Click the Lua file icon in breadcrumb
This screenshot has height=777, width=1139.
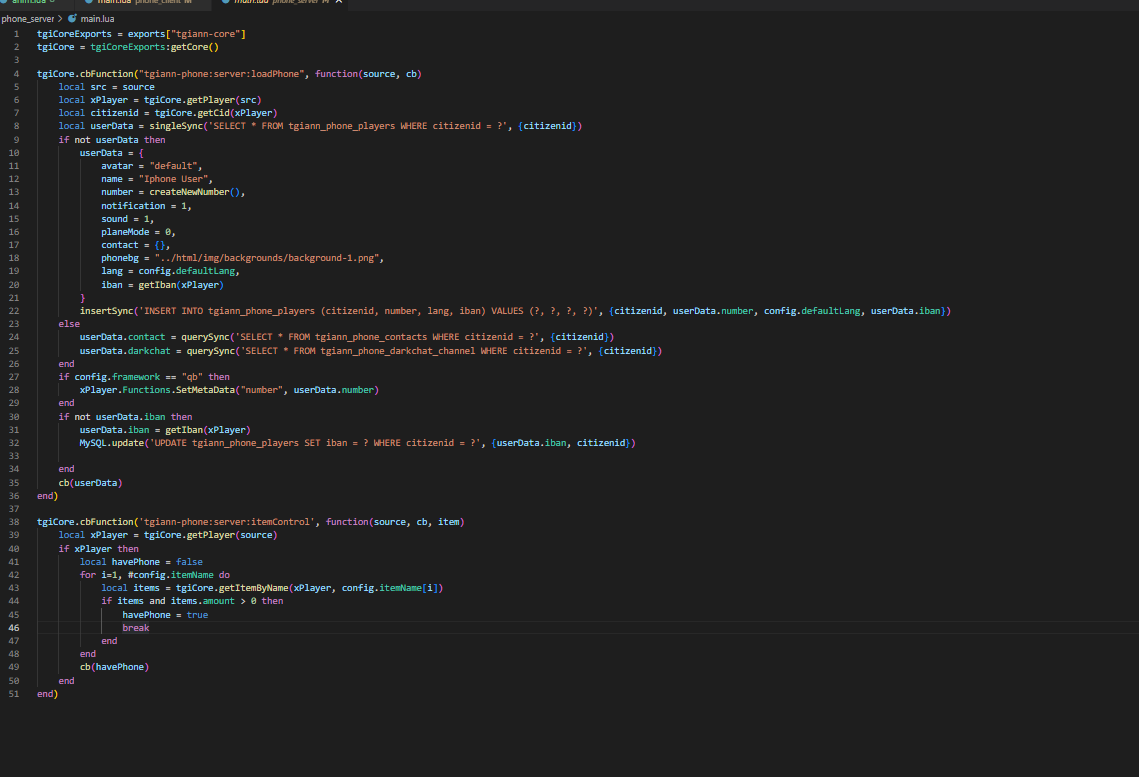(72, 19)
